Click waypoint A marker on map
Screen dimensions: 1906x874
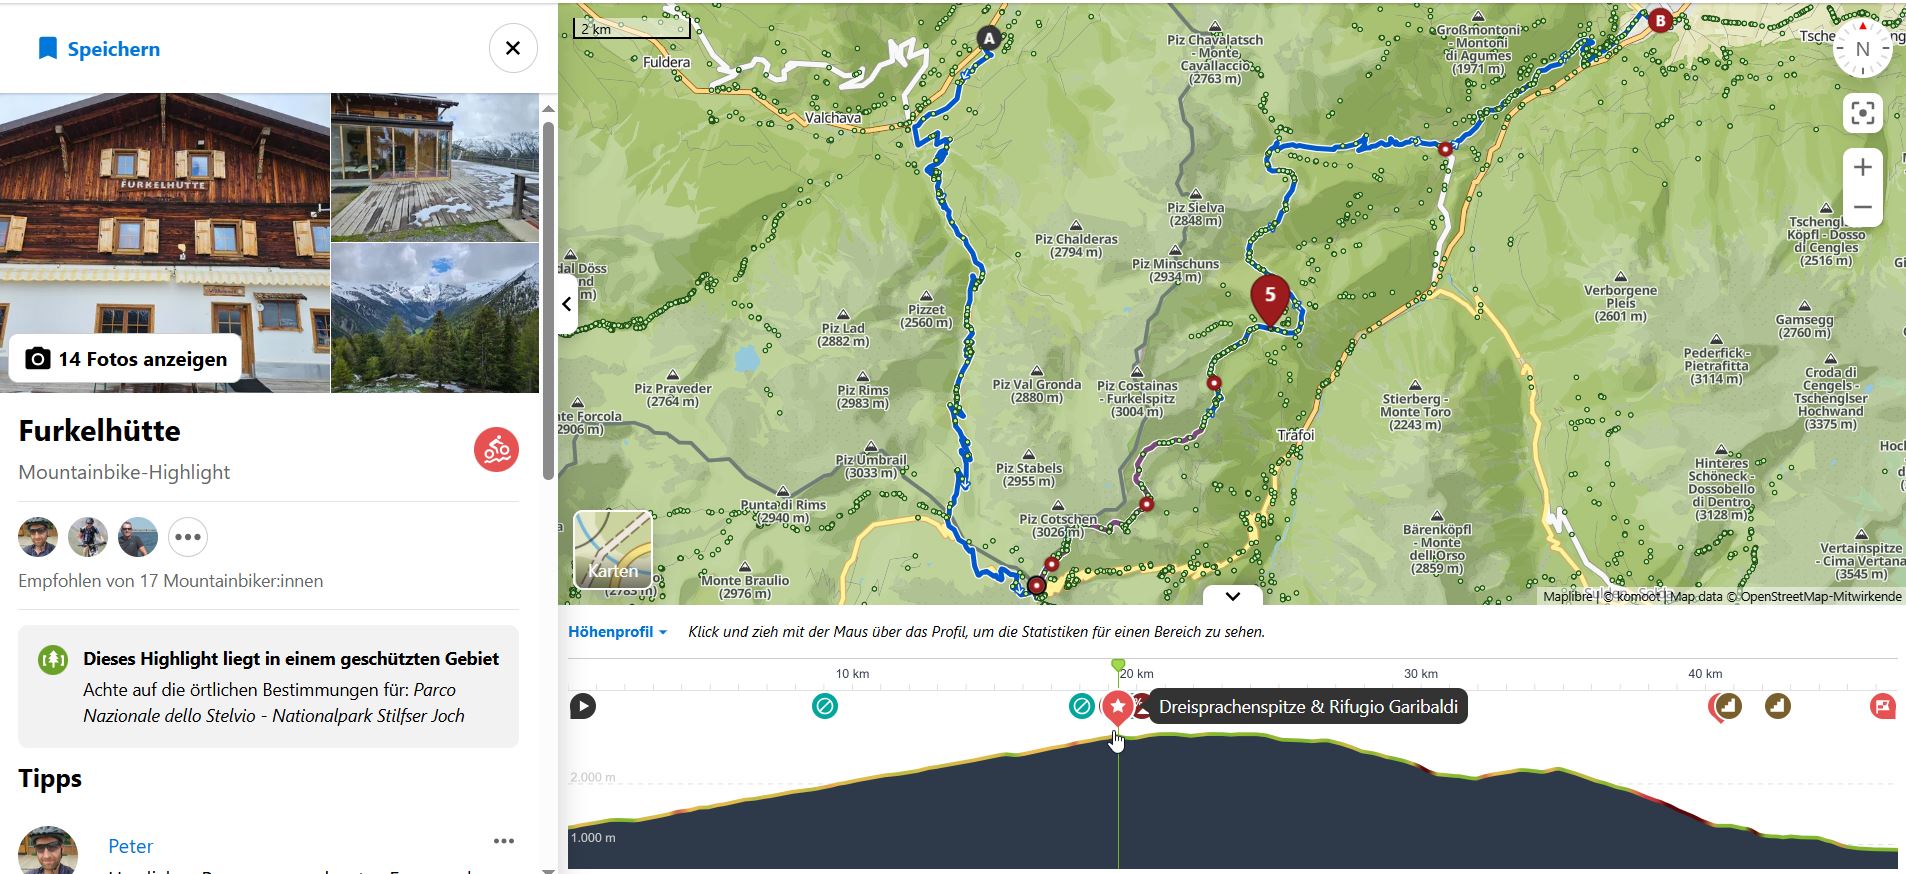pos(988,39)
